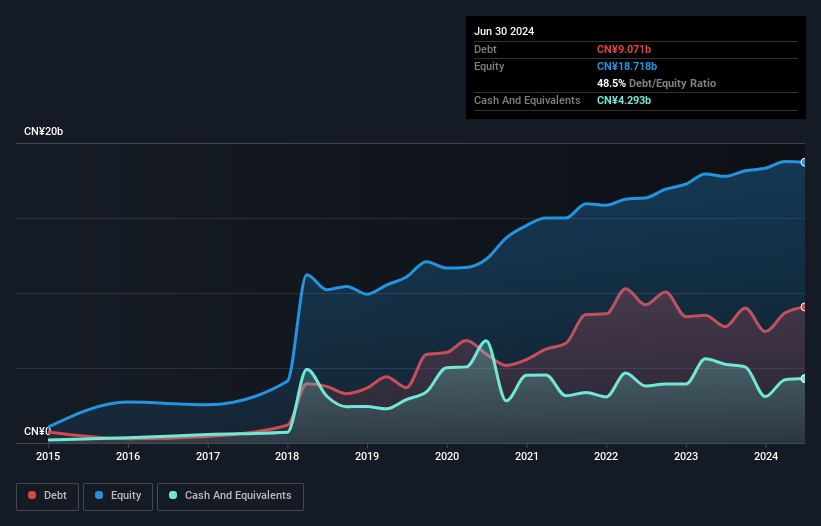
Task: Click the blue Equity legend dot
Action: coord(99,495)
